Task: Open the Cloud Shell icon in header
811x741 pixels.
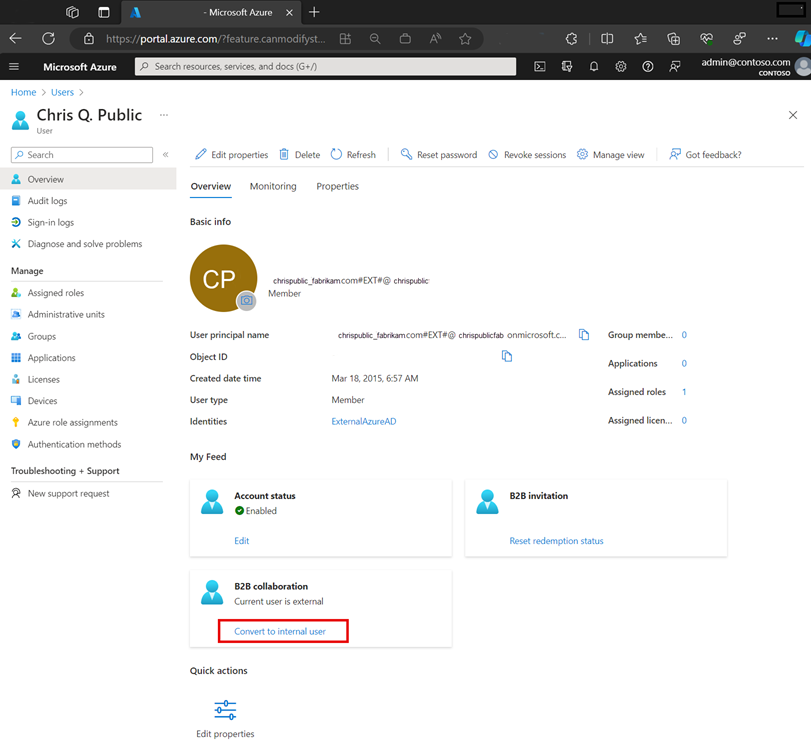Action: 540,67
